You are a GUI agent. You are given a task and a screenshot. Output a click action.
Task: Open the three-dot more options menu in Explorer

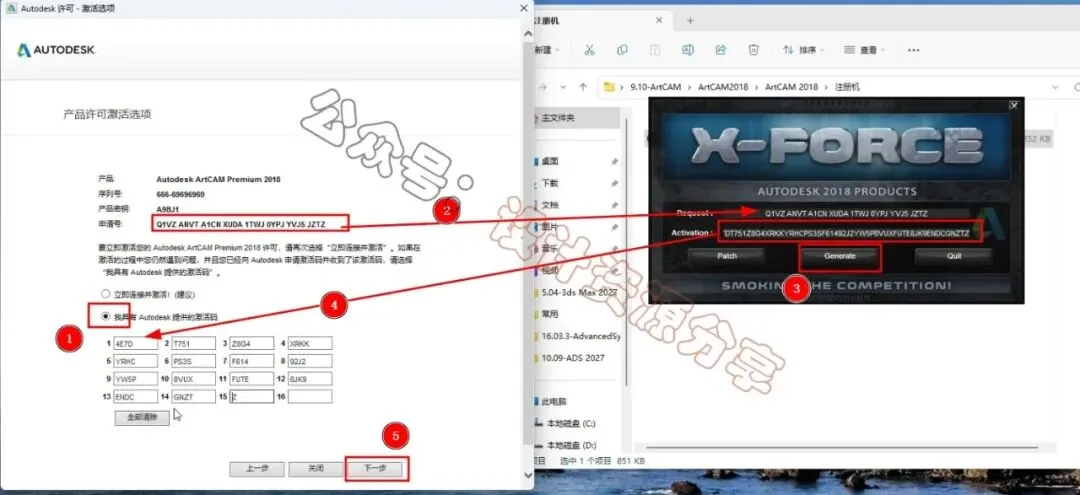click(x=913, y=50)
